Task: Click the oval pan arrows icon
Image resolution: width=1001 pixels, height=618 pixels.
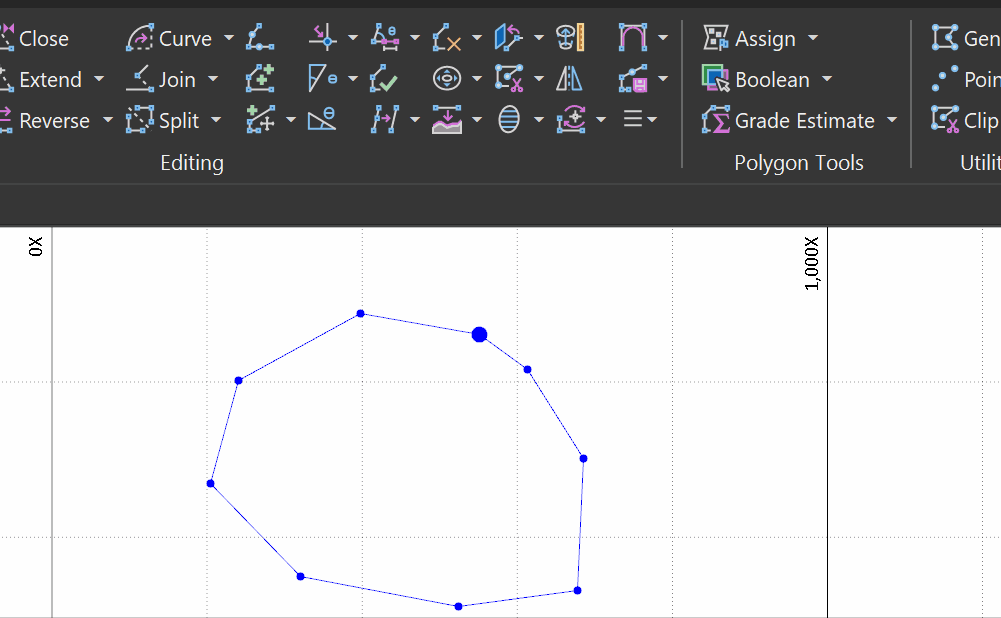Action: click(x=447, y=79)
